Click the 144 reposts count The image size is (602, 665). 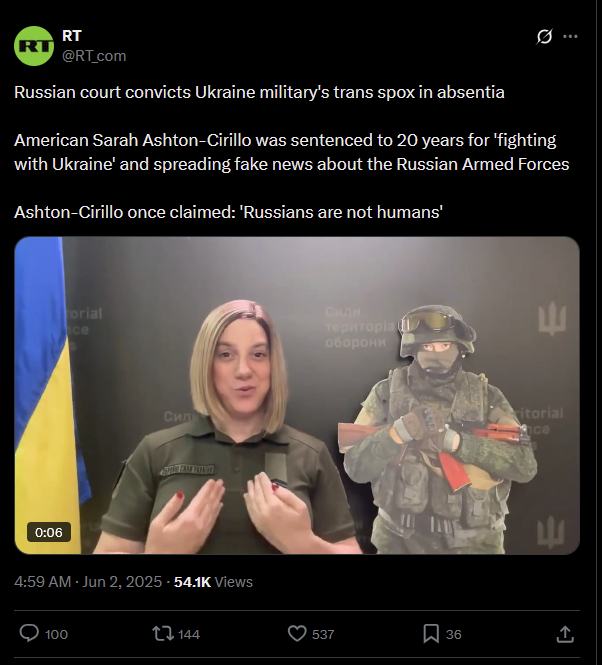[189, 634]
